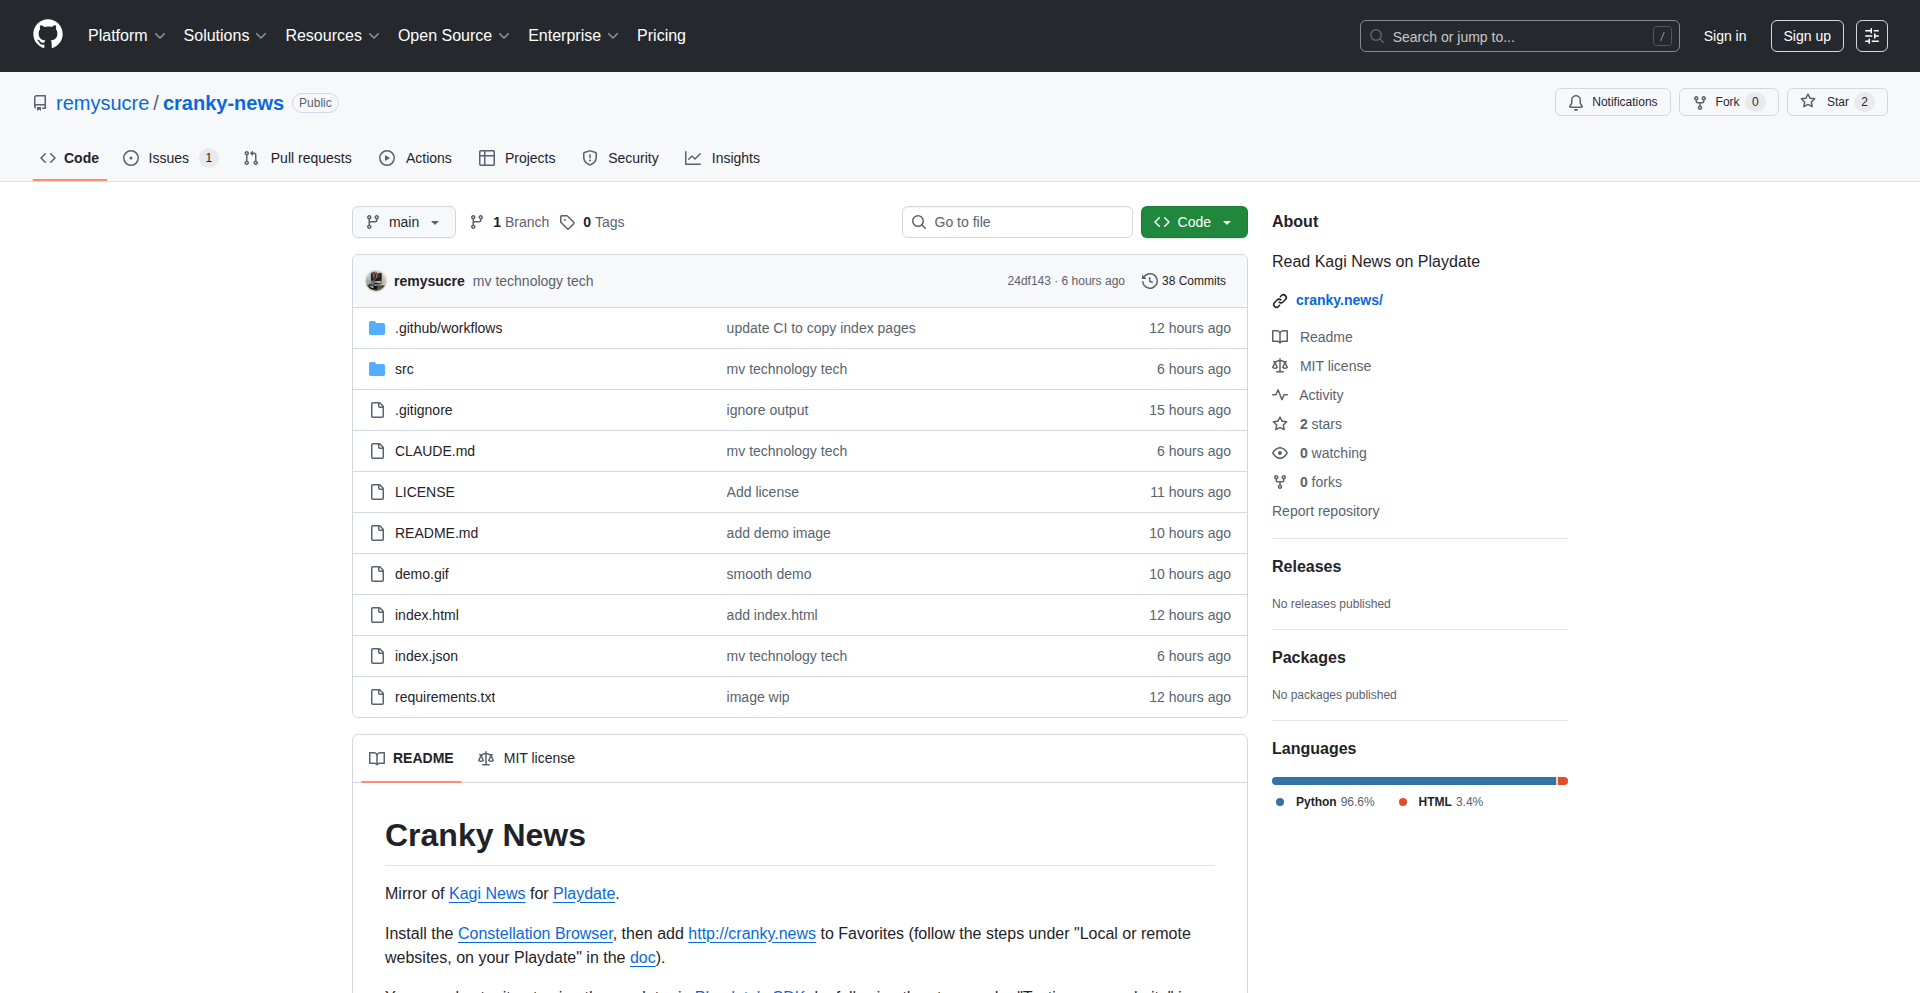Screen dimensions: 1920x993
Task: Switch to the Issues tab
Action: (x=169, y=158)
